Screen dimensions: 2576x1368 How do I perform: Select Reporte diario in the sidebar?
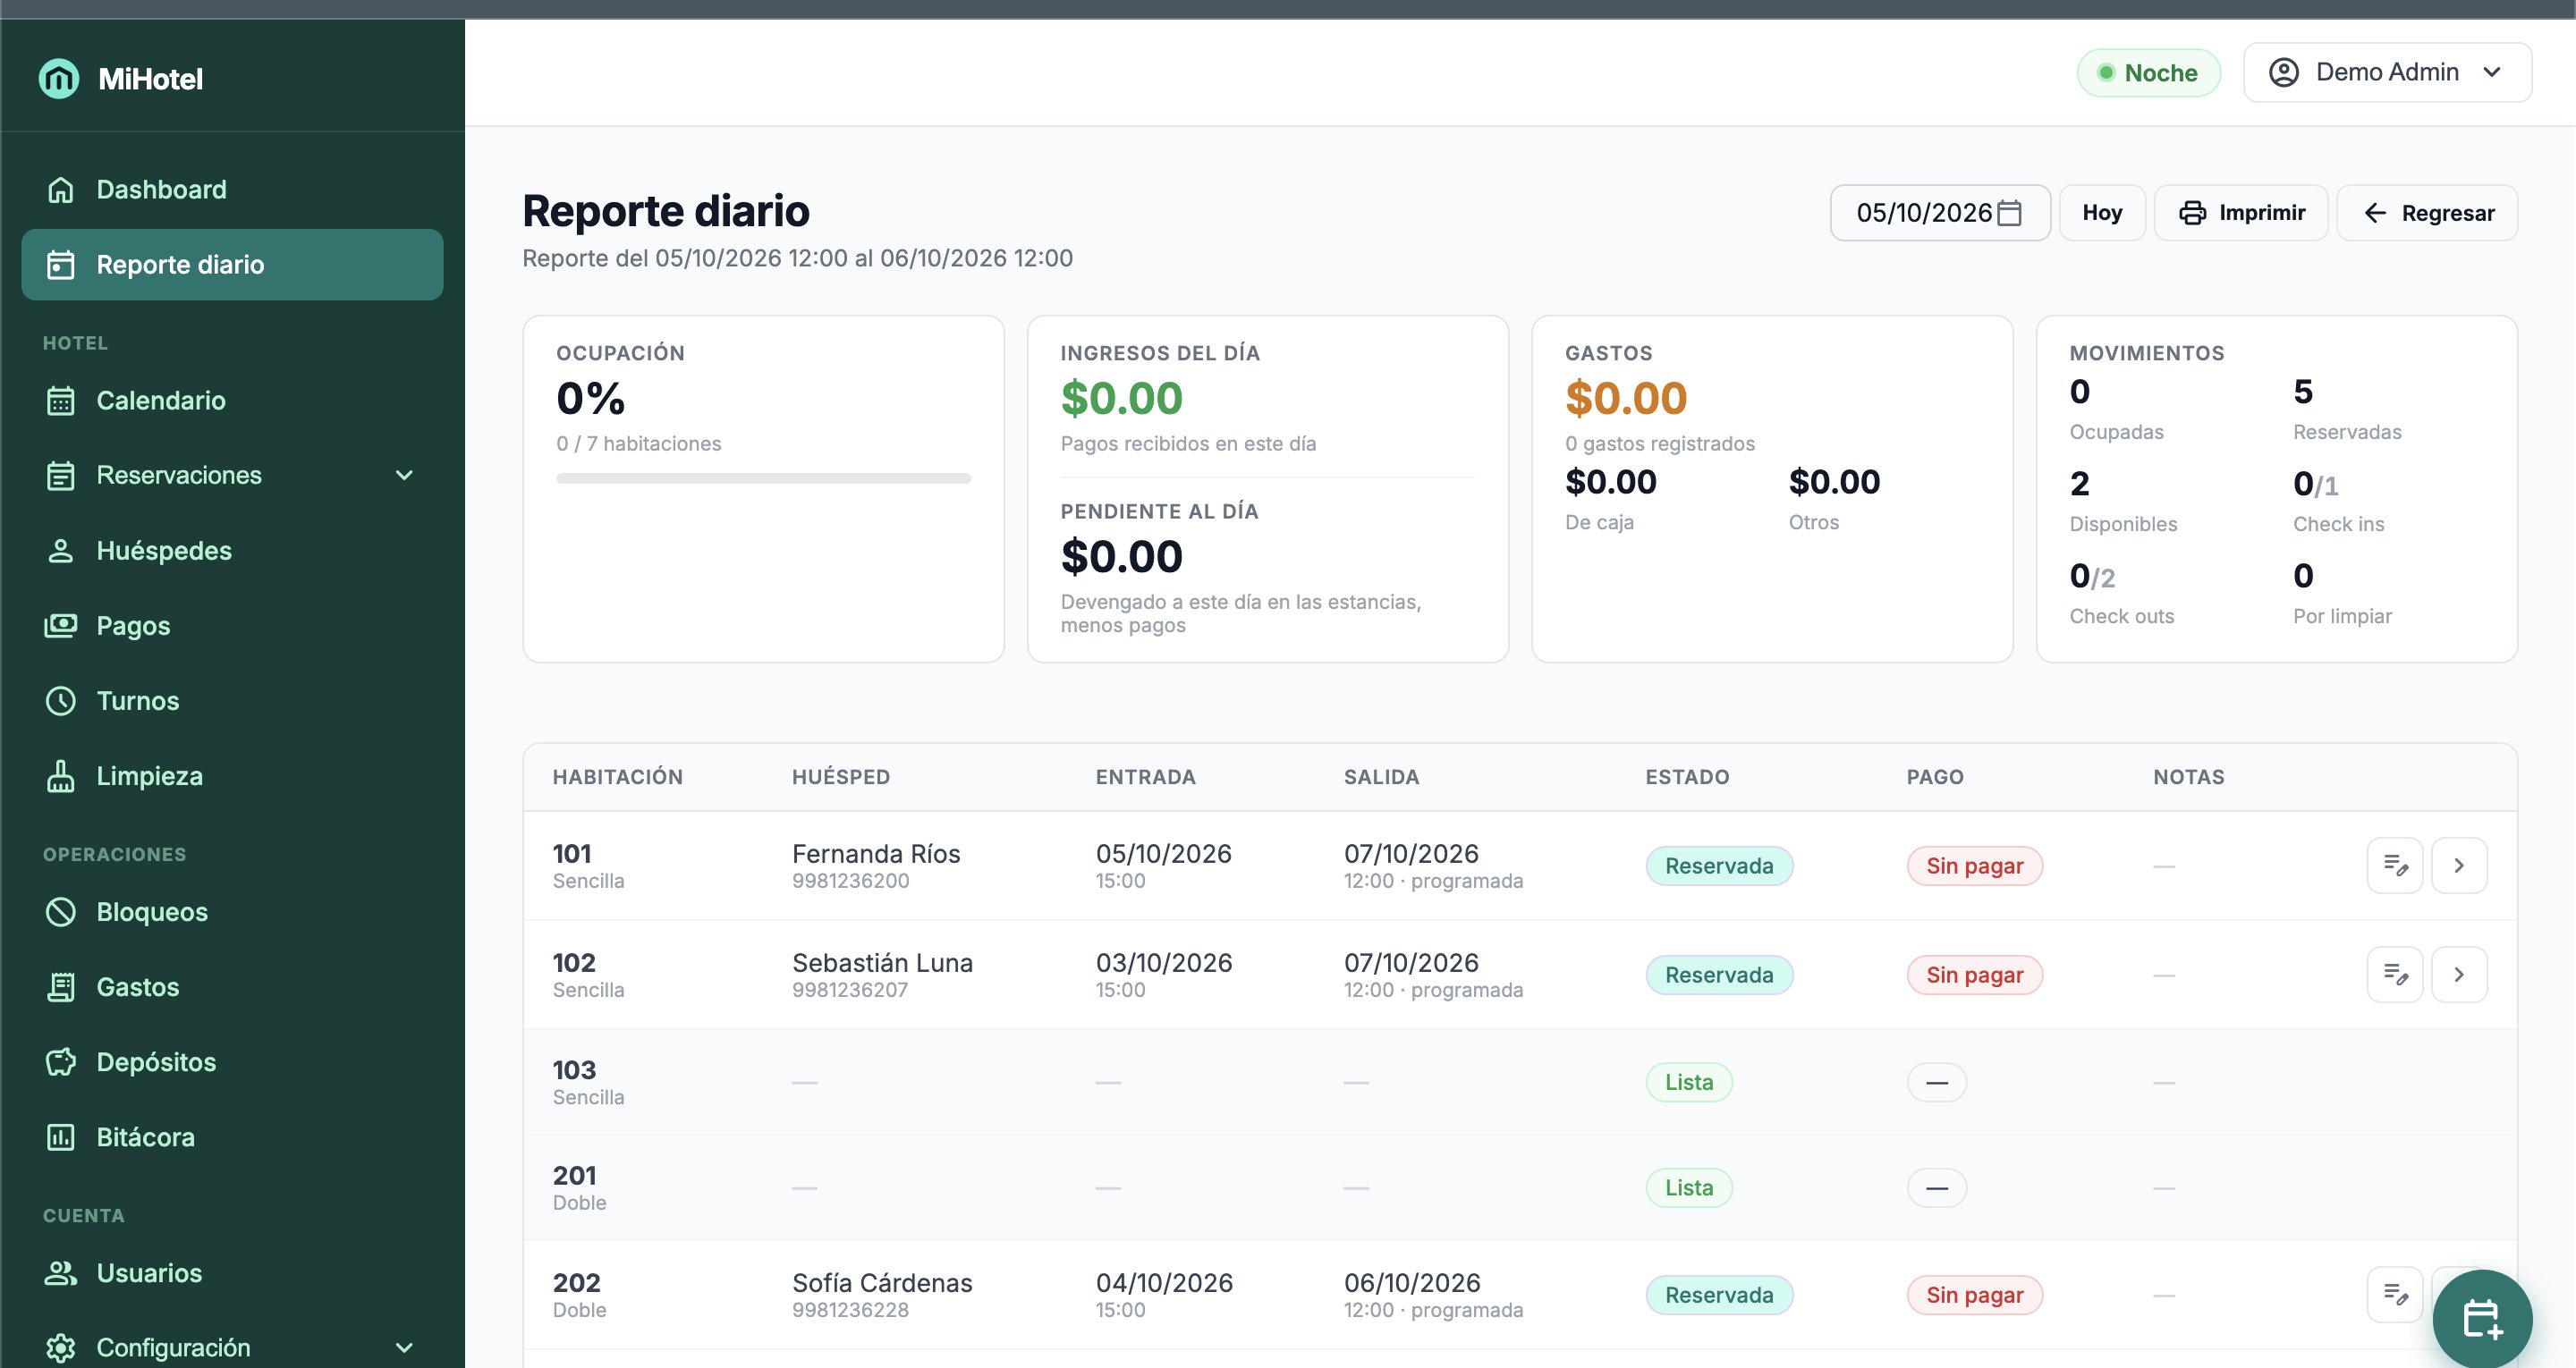232,264
